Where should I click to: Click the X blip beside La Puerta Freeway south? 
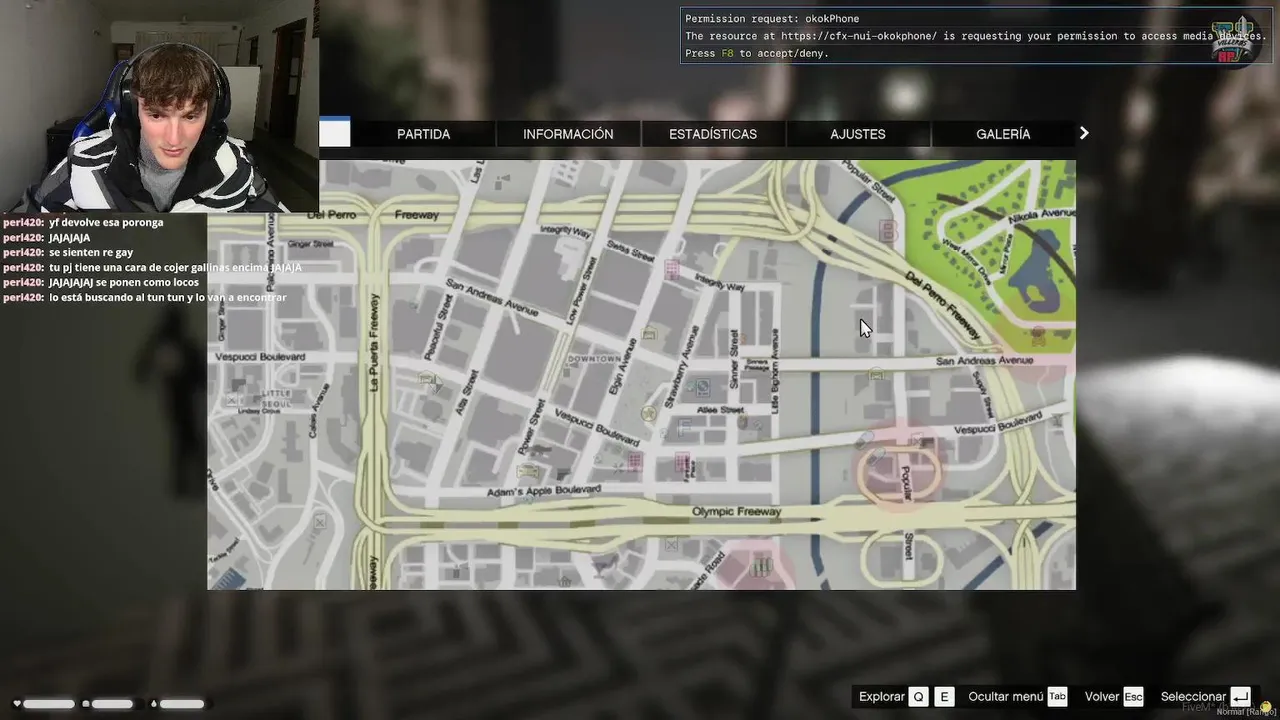320,521
